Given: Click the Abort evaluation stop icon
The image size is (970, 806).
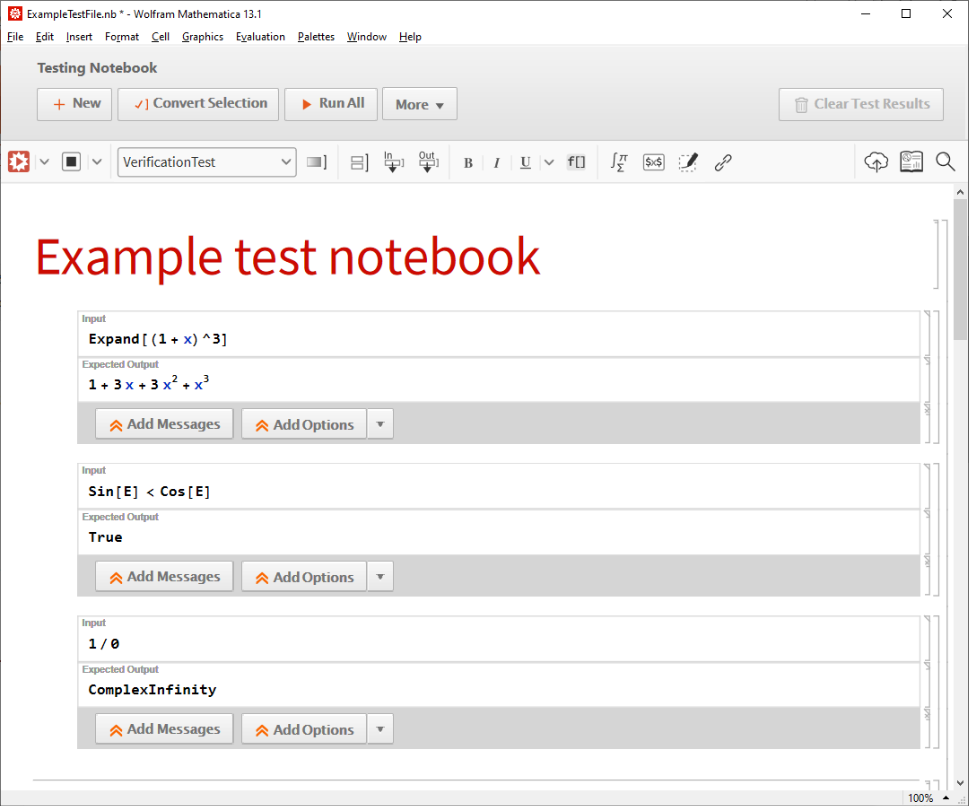Looking at the screenshot, I should pyautogui.click(x=71, y=162).
